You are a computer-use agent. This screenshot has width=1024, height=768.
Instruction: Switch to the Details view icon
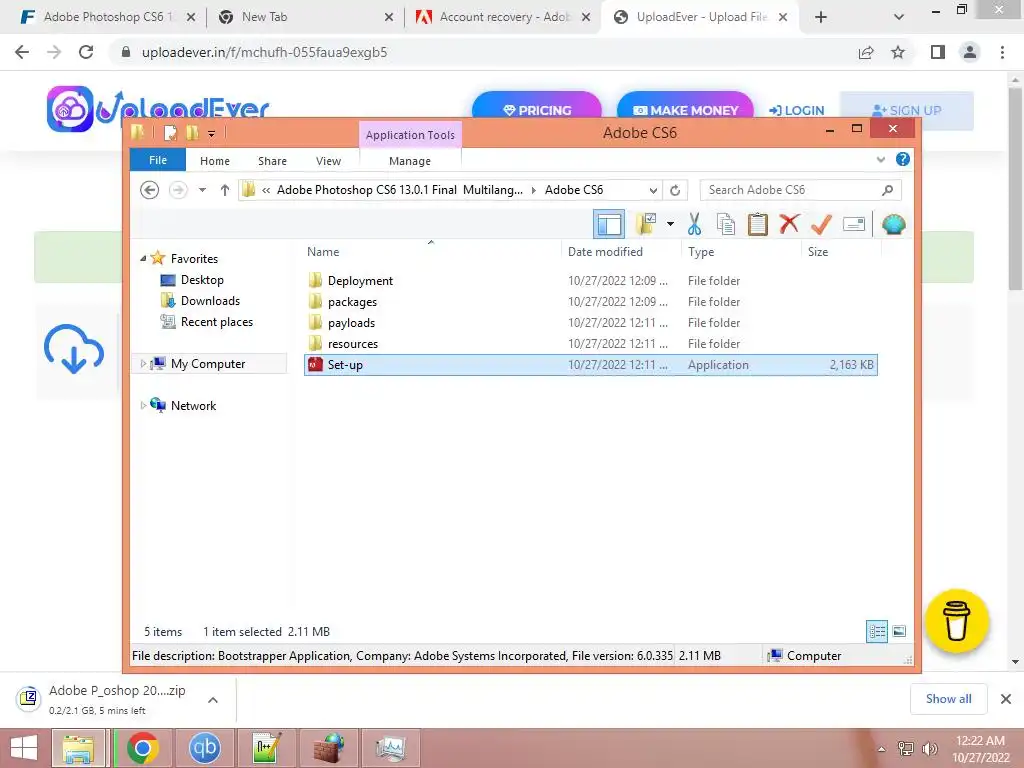[x=877, y=631]
